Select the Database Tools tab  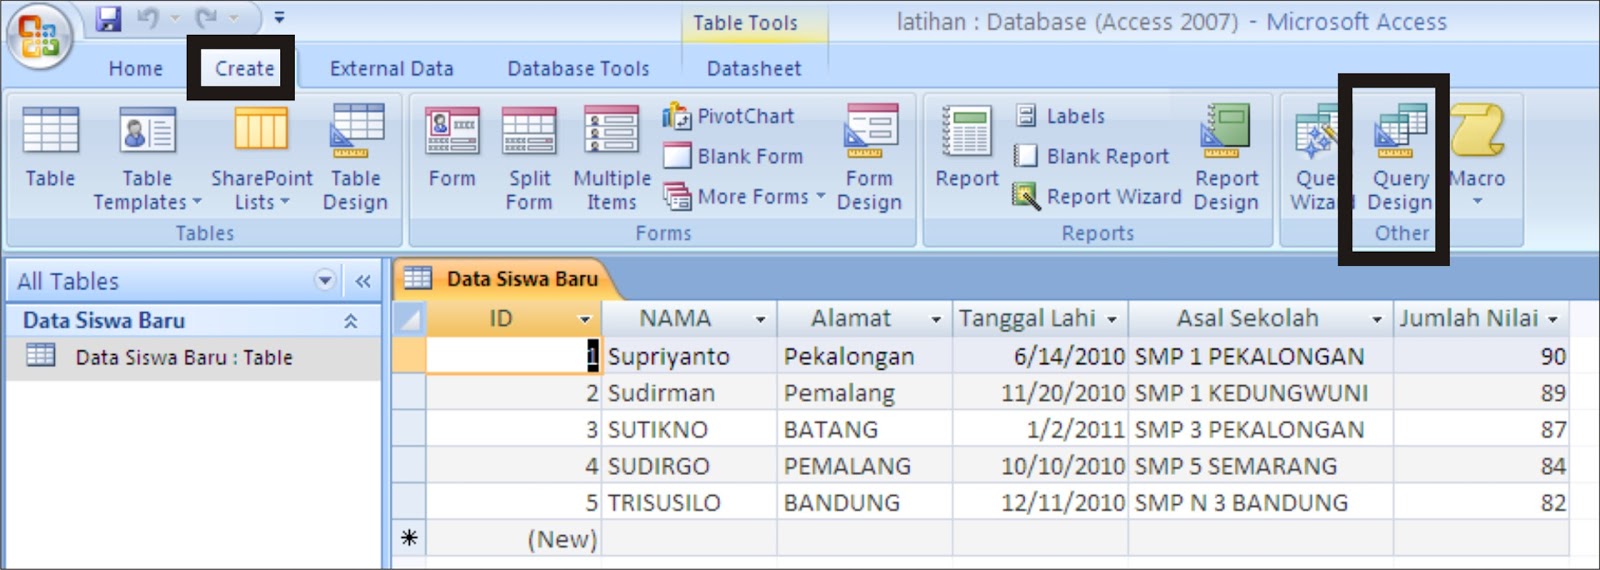point(578,68)
